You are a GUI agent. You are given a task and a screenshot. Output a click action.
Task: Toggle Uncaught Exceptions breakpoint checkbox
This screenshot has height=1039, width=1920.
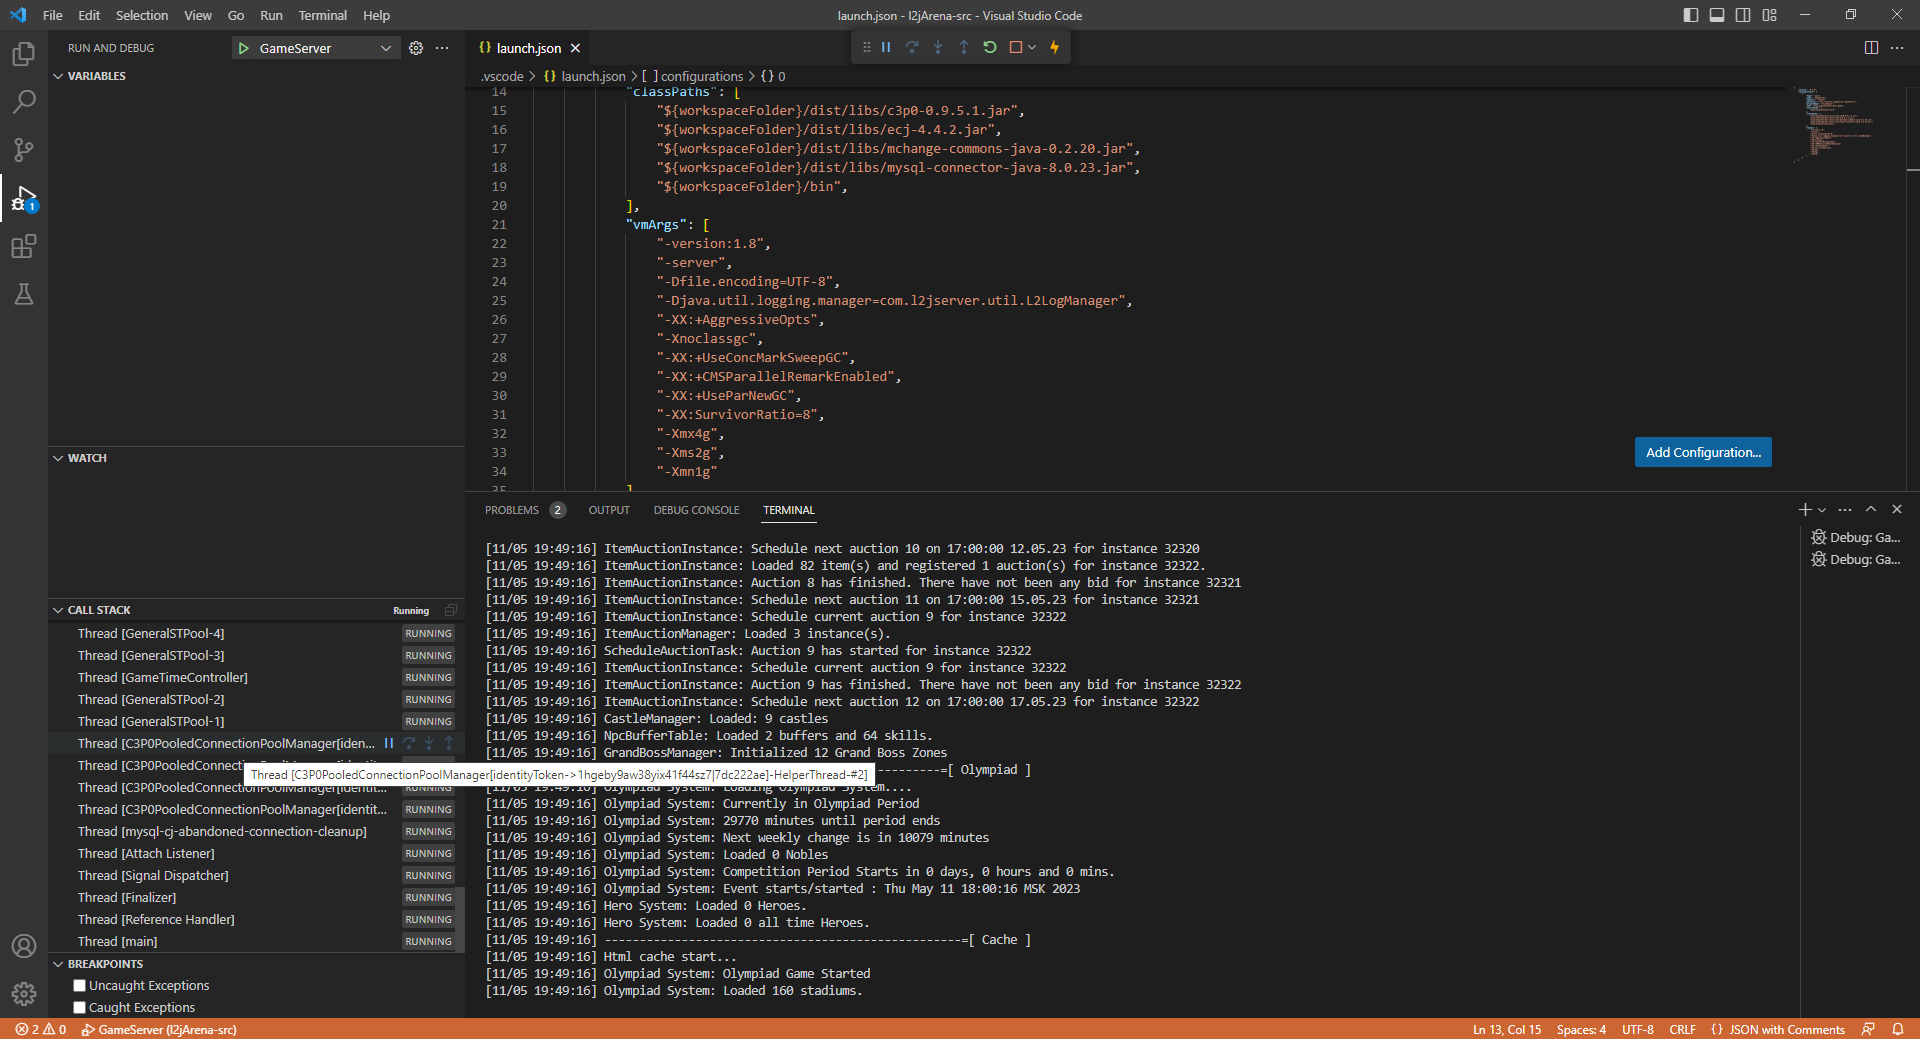pyautogui.click(x=80, y=986)
